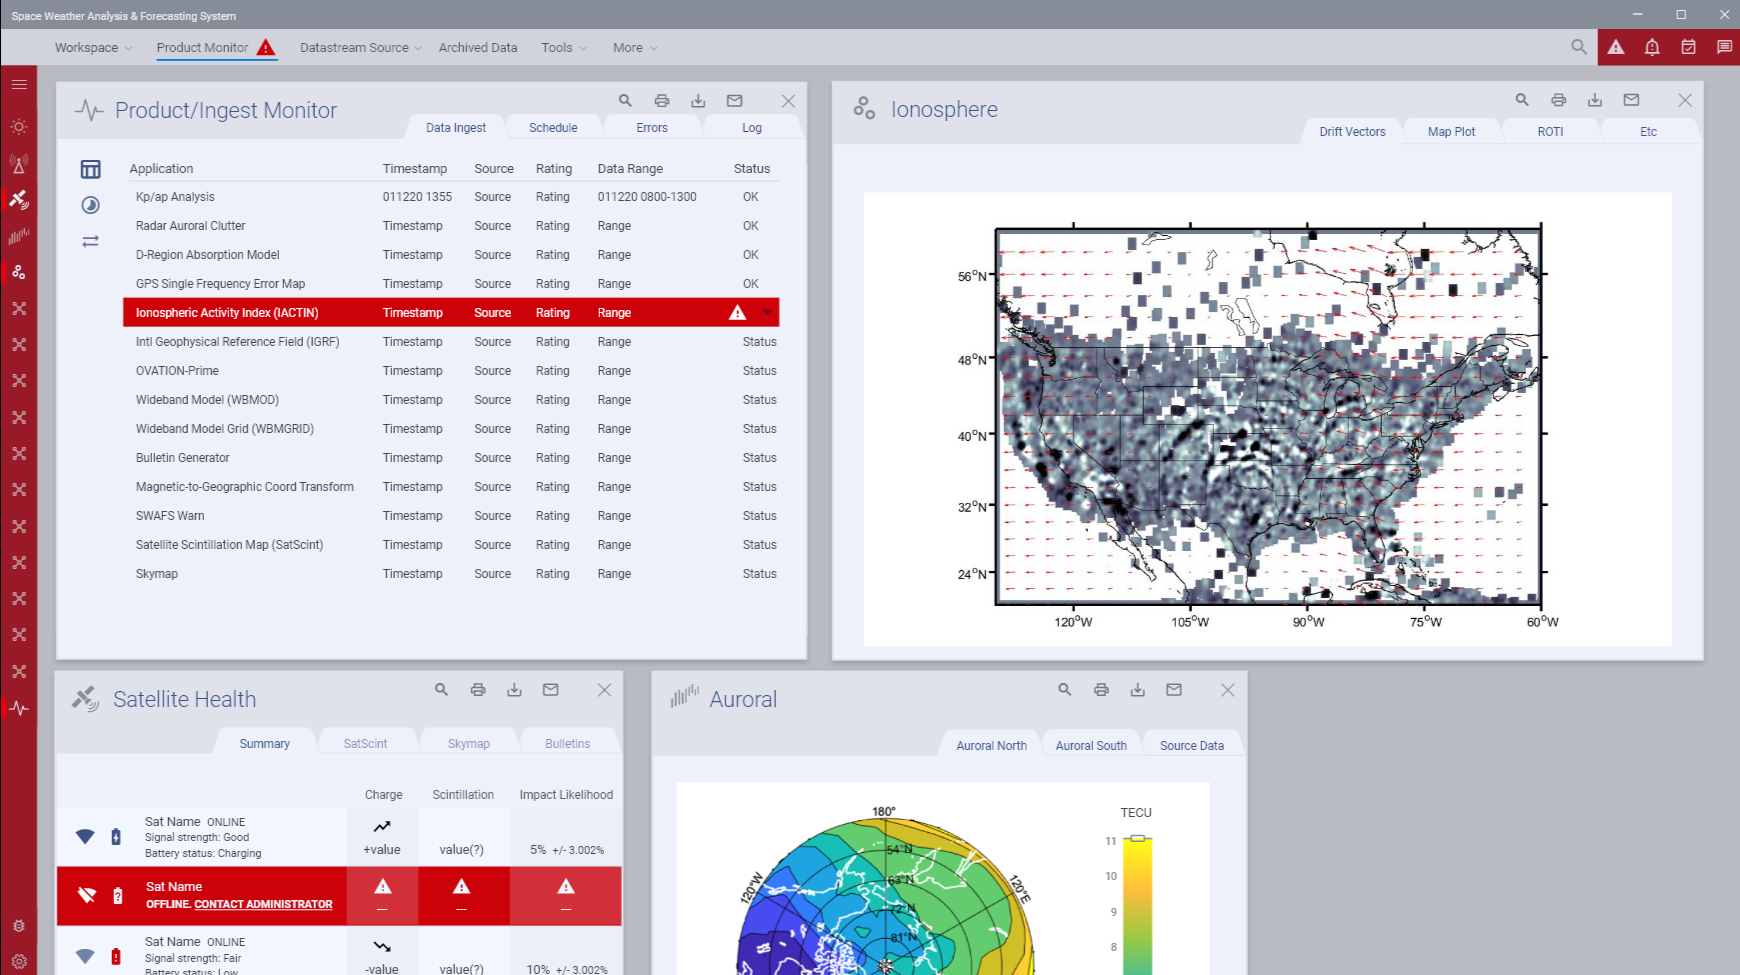Click the global search icon in the top bar

click(1579, 47)
